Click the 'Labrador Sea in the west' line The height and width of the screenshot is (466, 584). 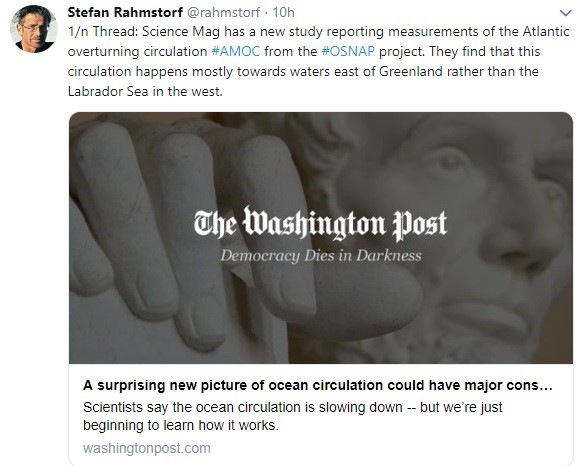point(145,91)
